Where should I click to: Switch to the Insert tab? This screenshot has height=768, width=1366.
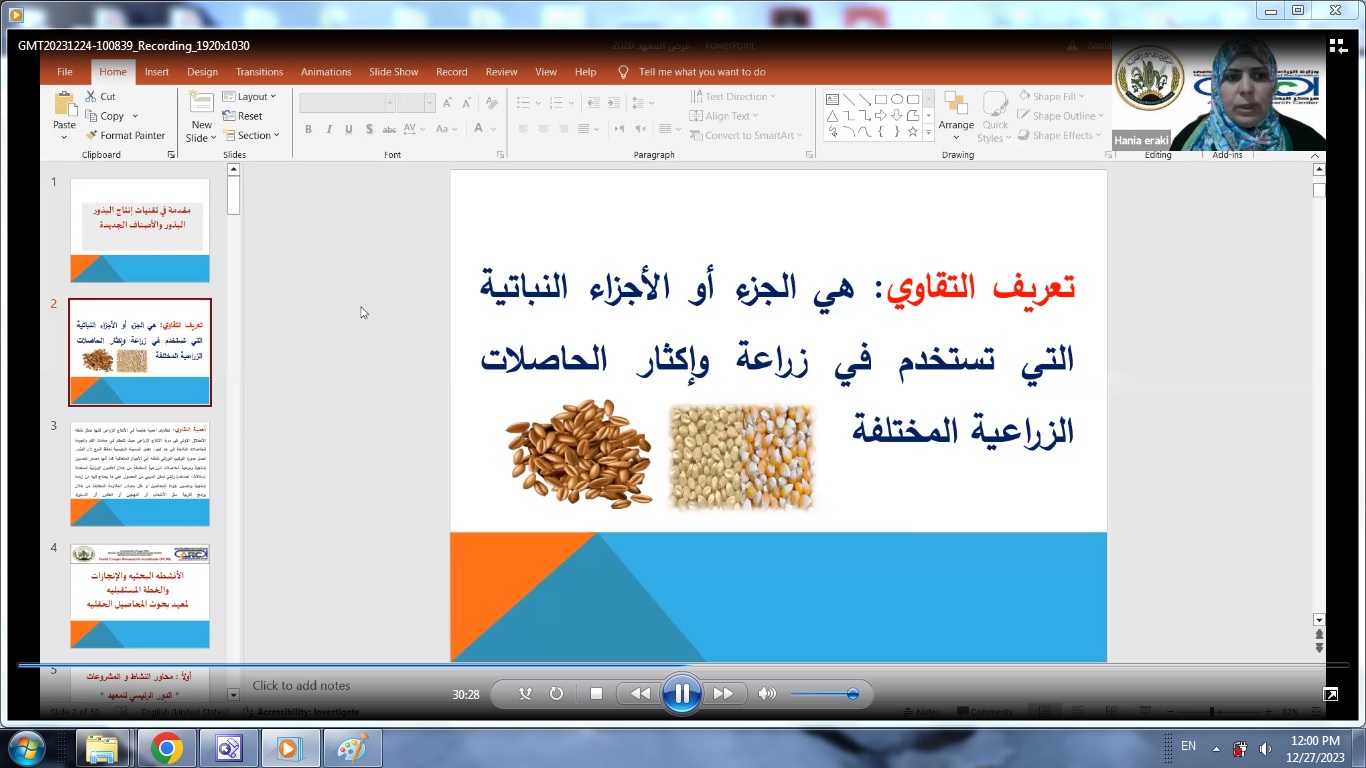pos(157,72)
